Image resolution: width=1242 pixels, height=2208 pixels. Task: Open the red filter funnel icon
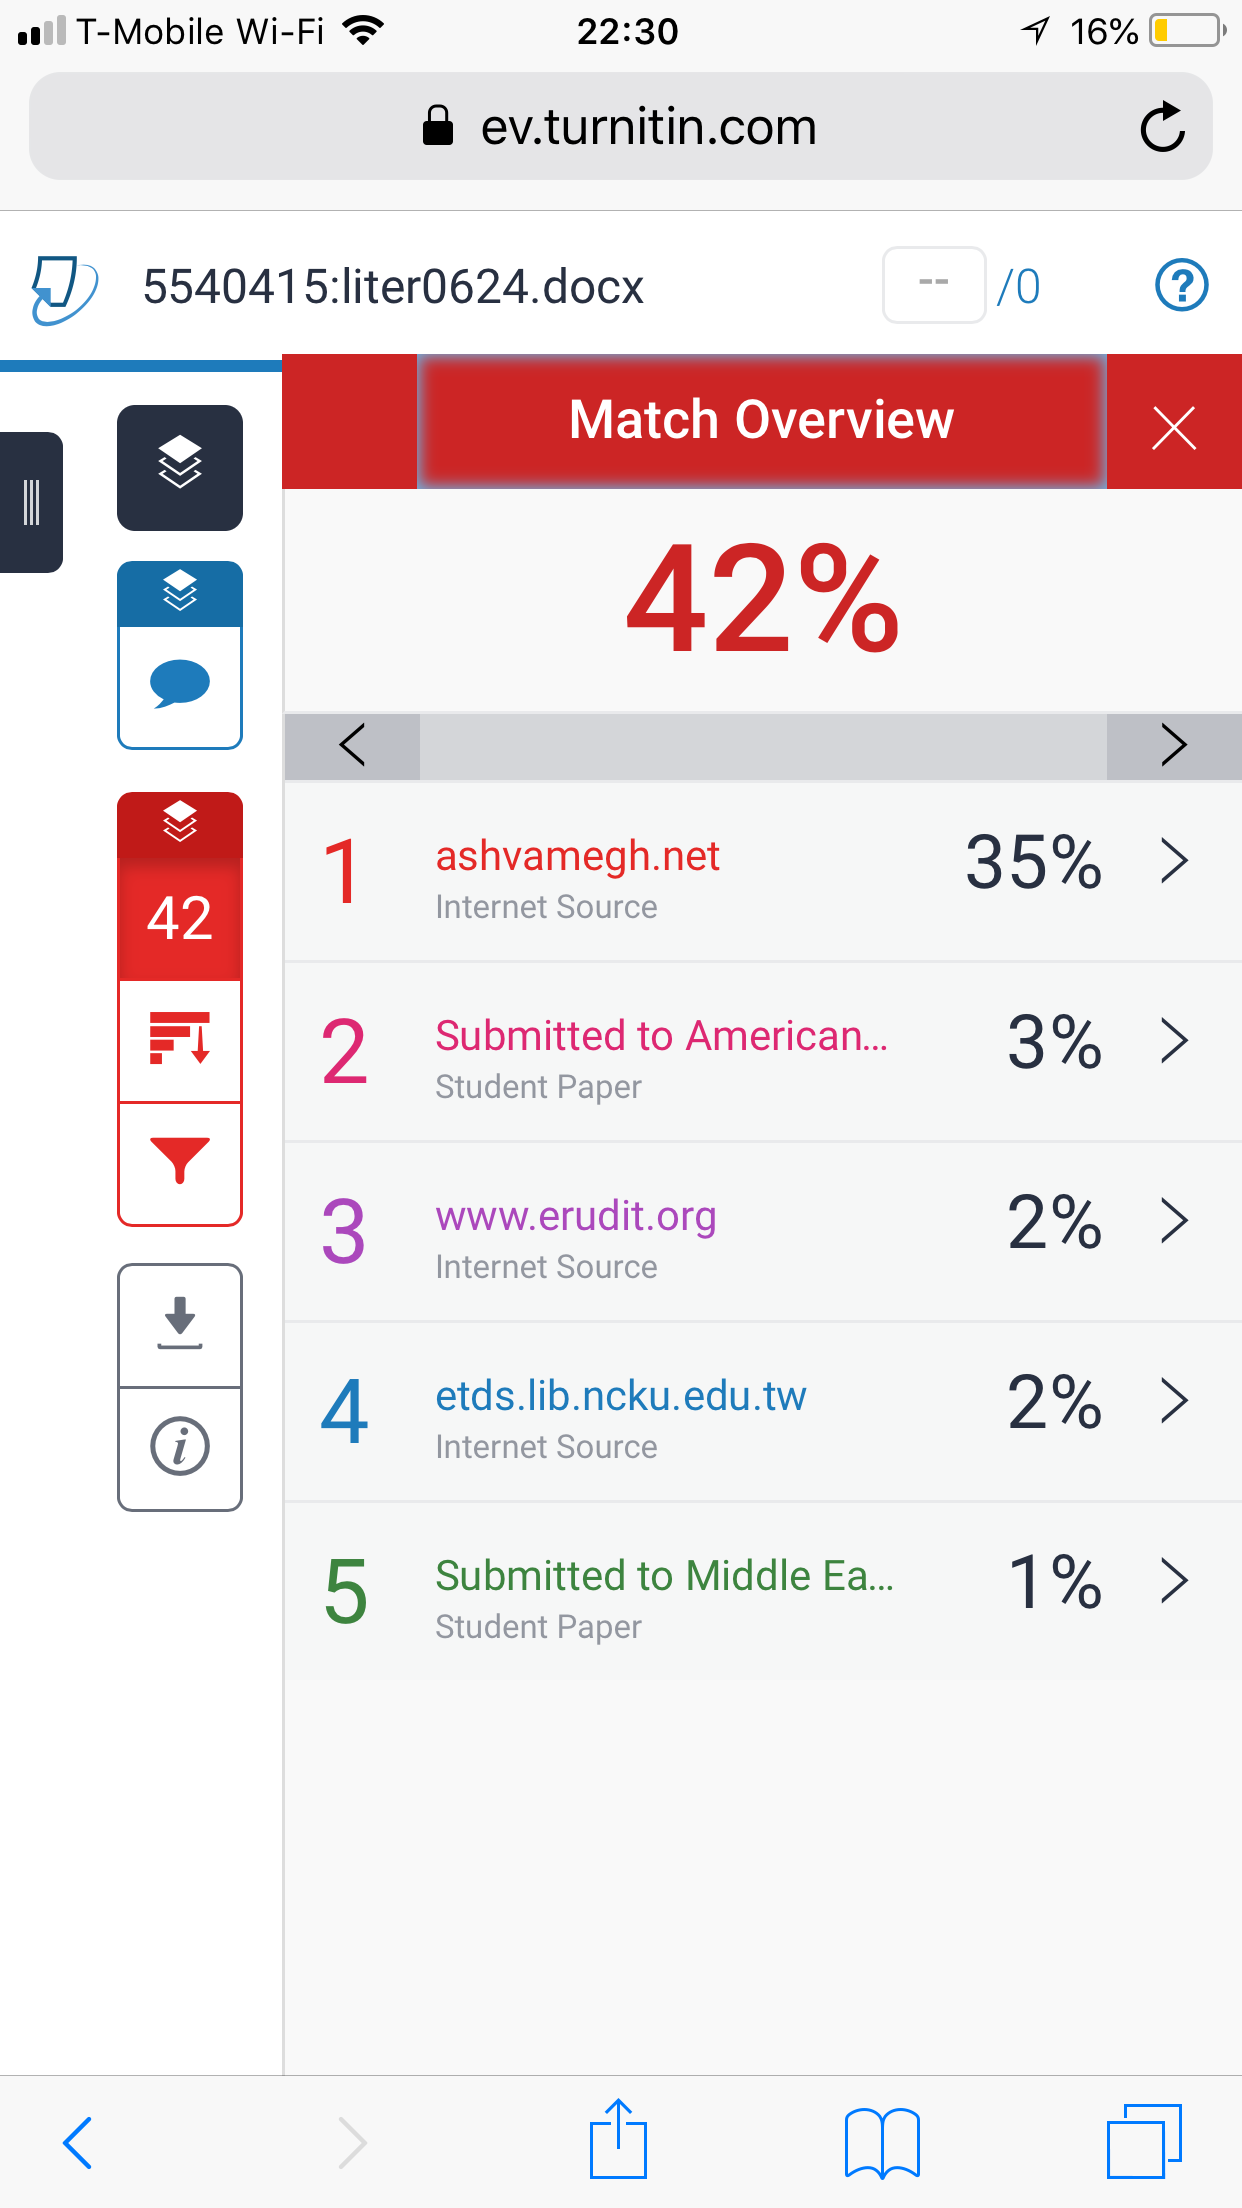click(180, 1161)
